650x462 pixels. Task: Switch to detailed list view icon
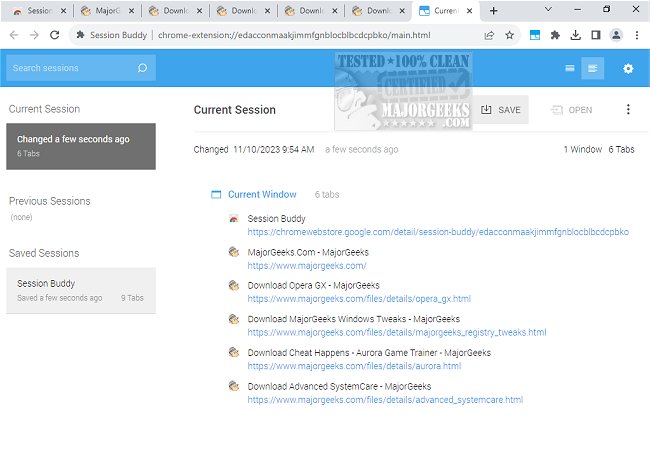coord(593,68)
